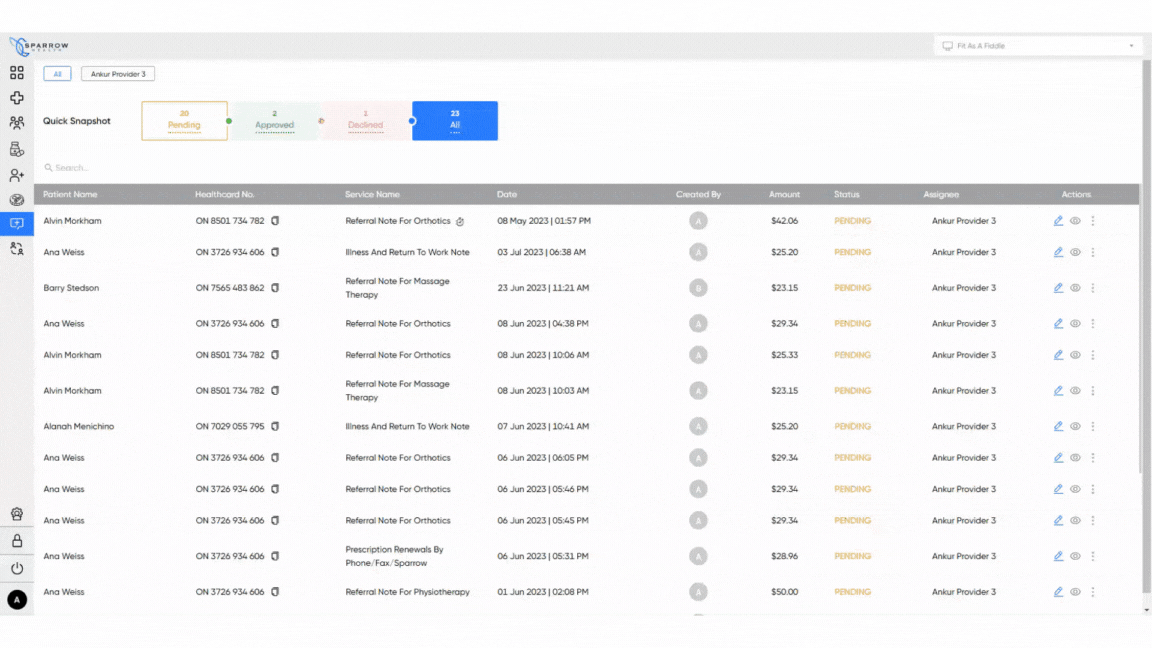Open three-dot menu for the $50.00 request
Image resolution: width=1152 pixels, height=648 pixels.
pyautogui.click(x=1093, y=592)
